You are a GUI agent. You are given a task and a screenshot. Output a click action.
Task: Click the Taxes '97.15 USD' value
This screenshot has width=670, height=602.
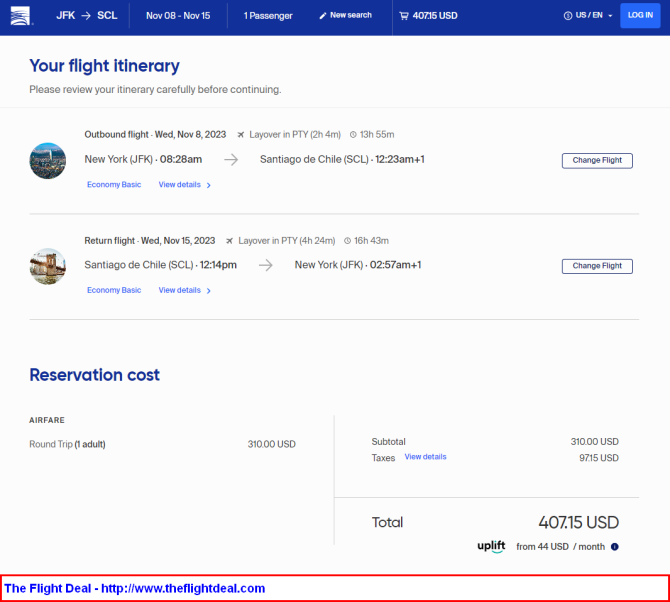[599, 458]
